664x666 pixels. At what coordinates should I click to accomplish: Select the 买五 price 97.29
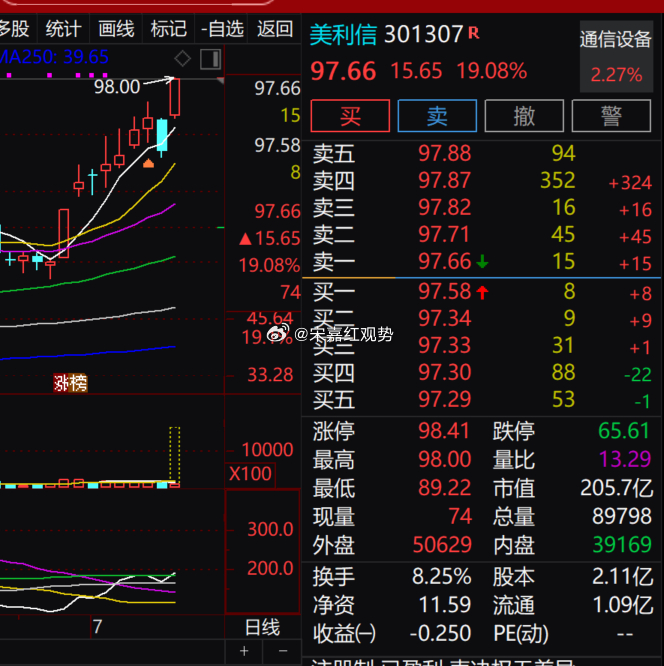click(x=444, y=399)
